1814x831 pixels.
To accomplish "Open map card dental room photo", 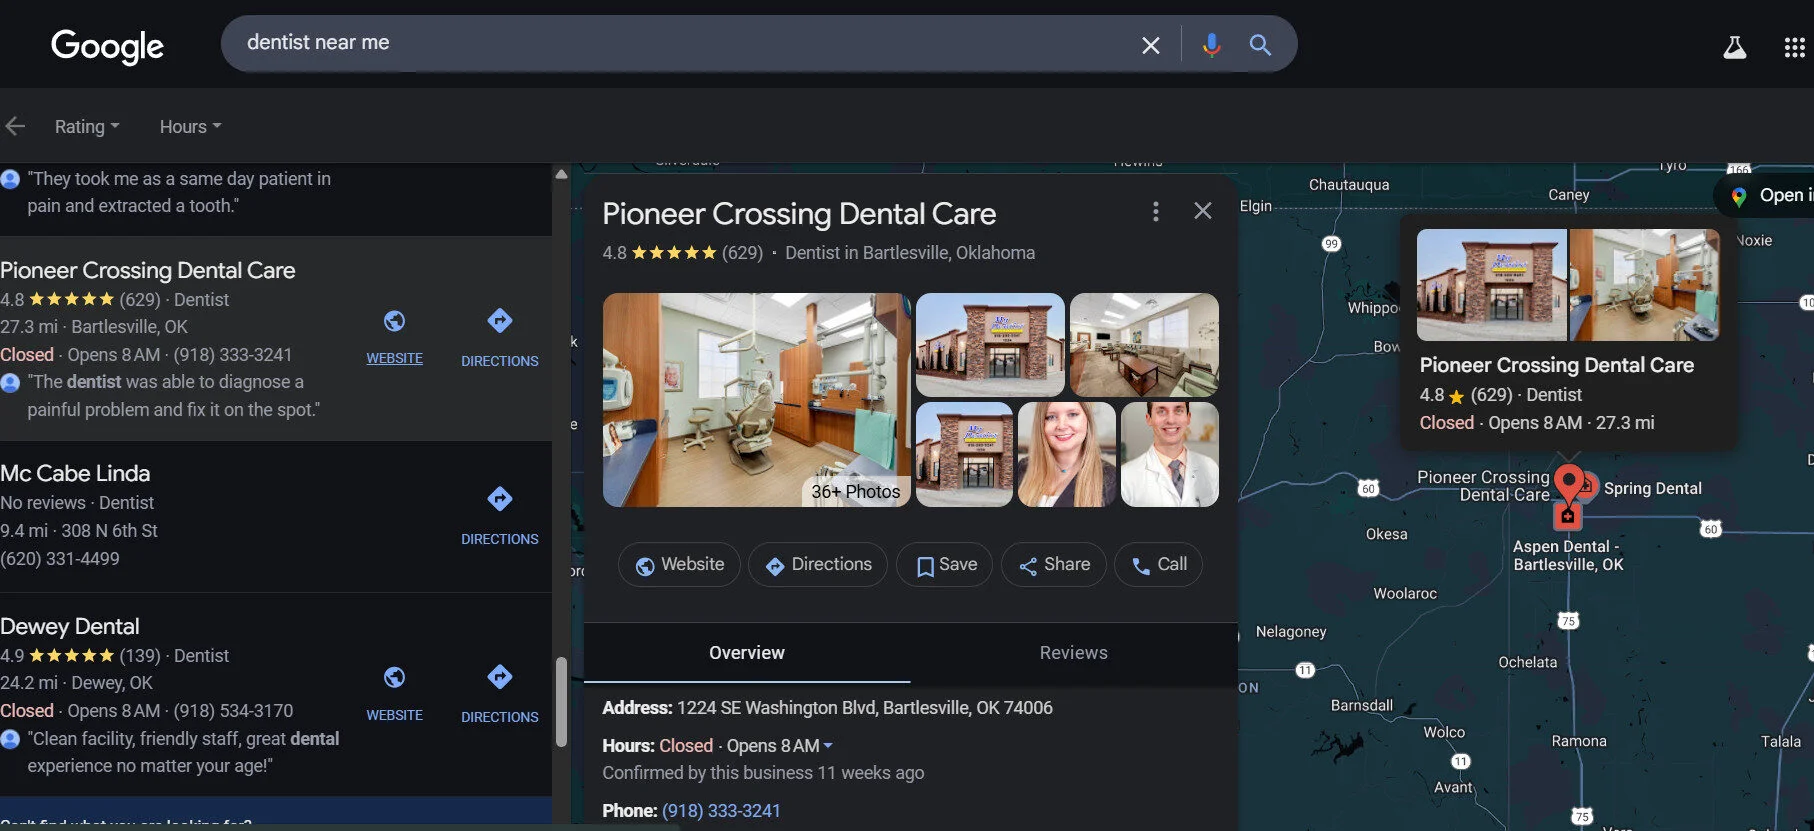I will (x=1645, y=285).
